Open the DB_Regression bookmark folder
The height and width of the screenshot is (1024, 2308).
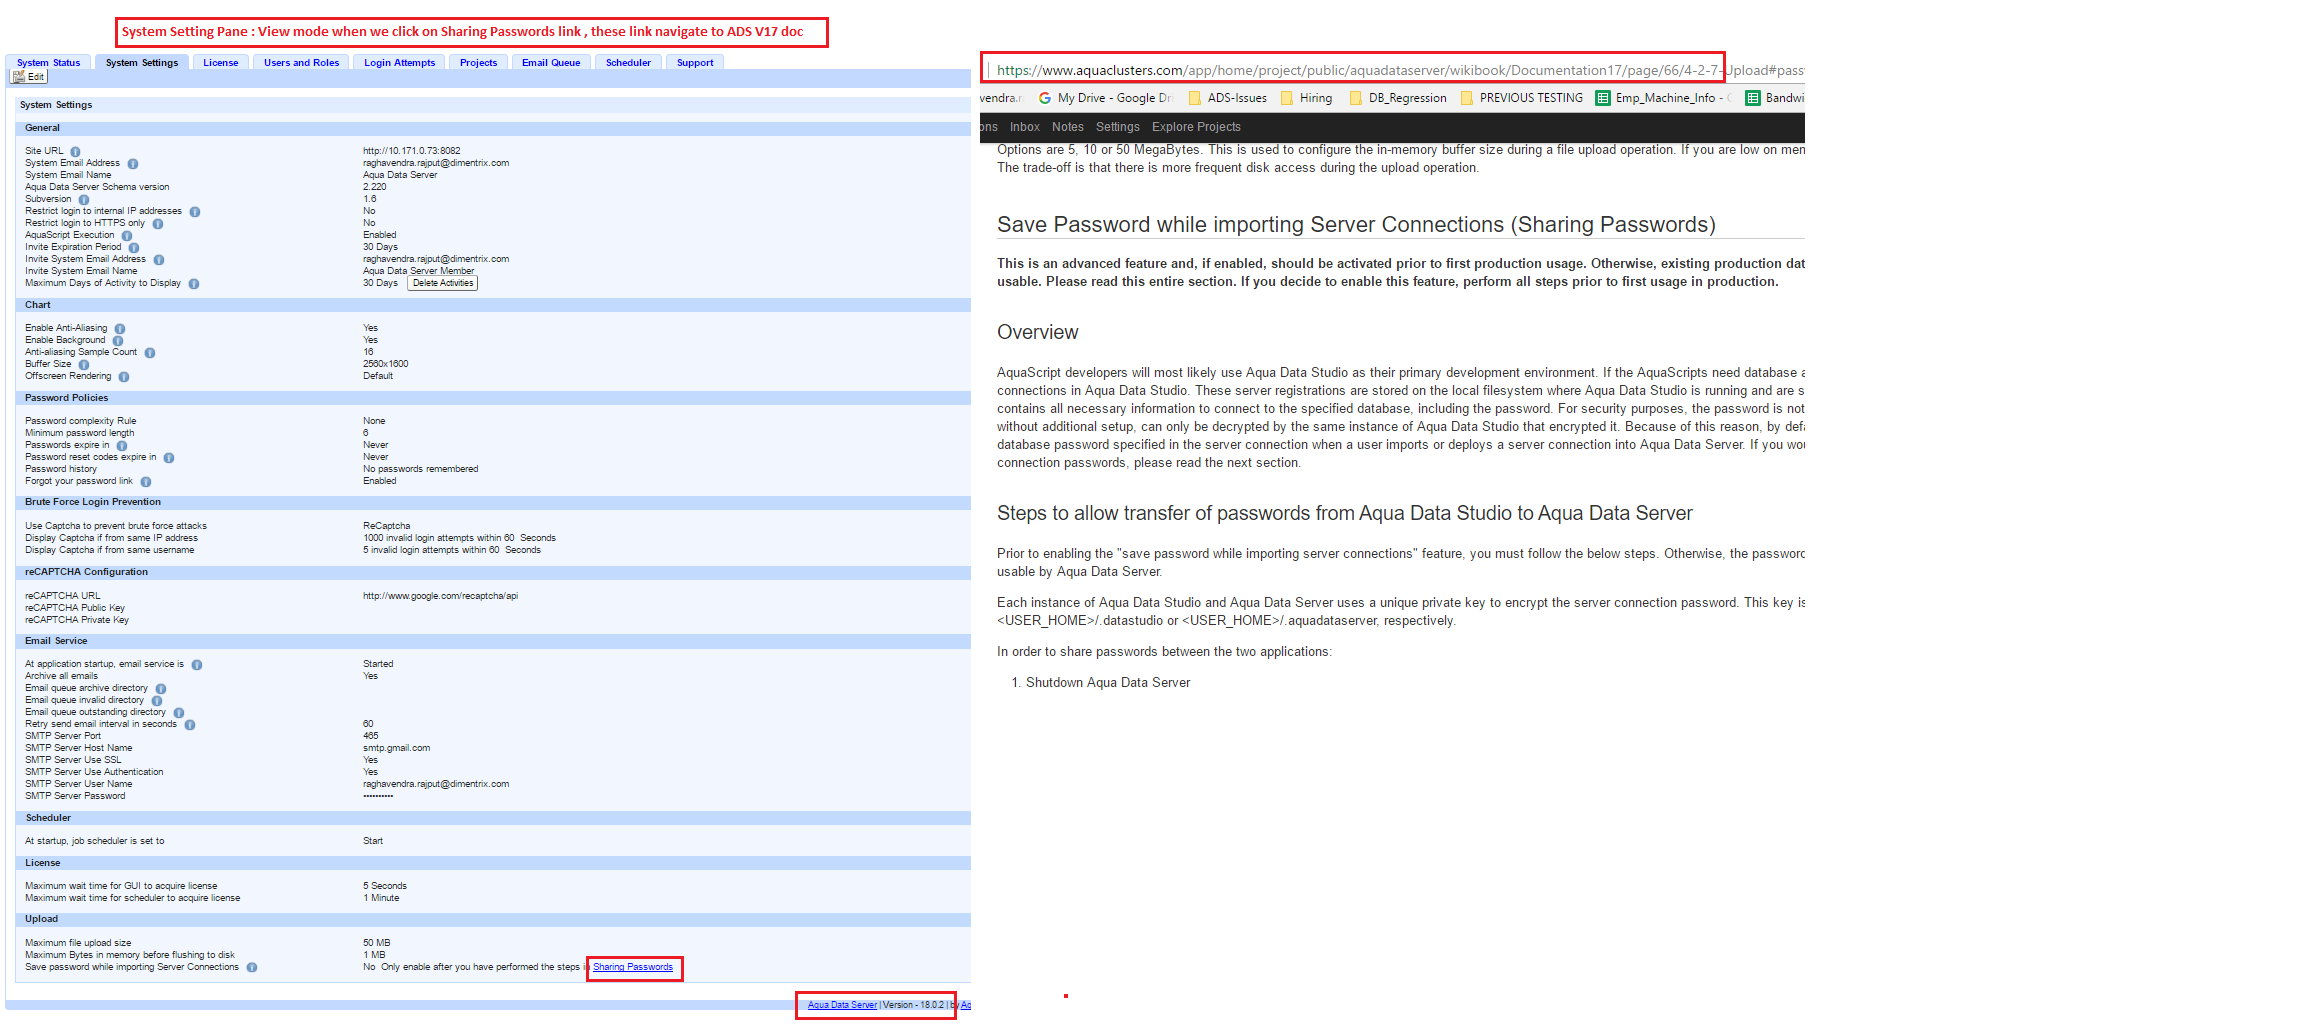[1398, 98]
